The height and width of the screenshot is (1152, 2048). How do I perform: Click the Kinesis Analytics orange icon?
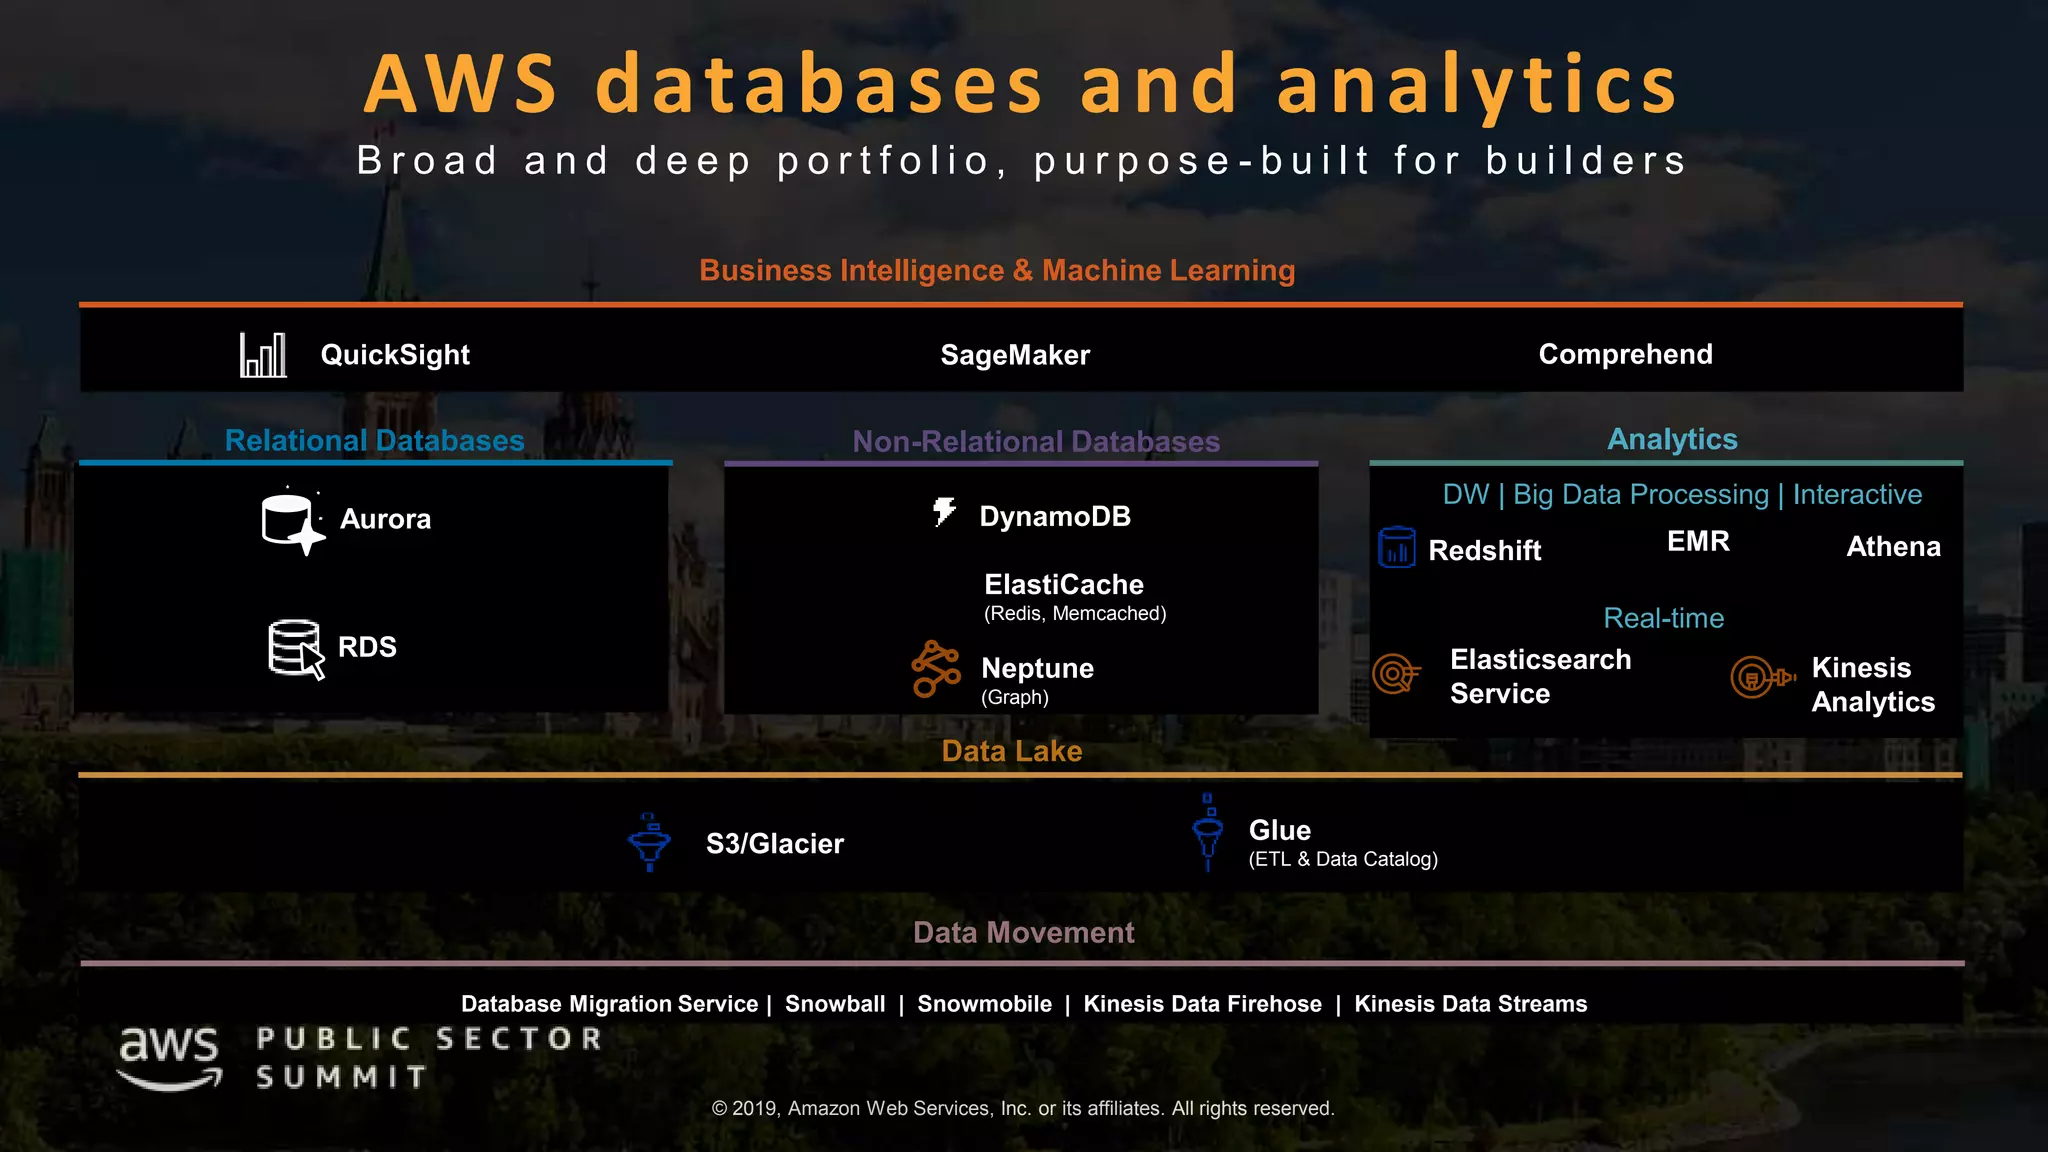pos(1763,677)
